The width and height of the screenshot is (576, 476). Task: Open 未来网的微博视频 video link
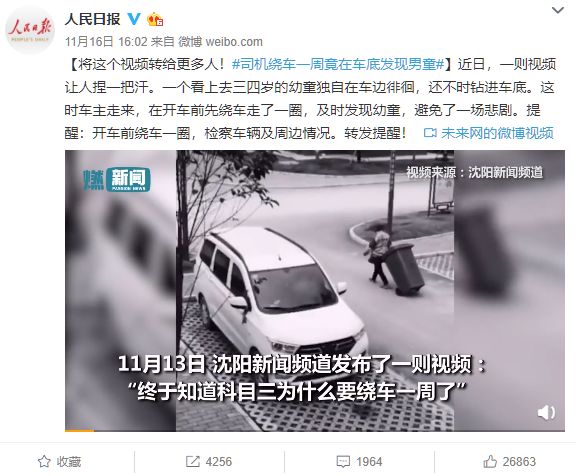[x=497, y=133]
